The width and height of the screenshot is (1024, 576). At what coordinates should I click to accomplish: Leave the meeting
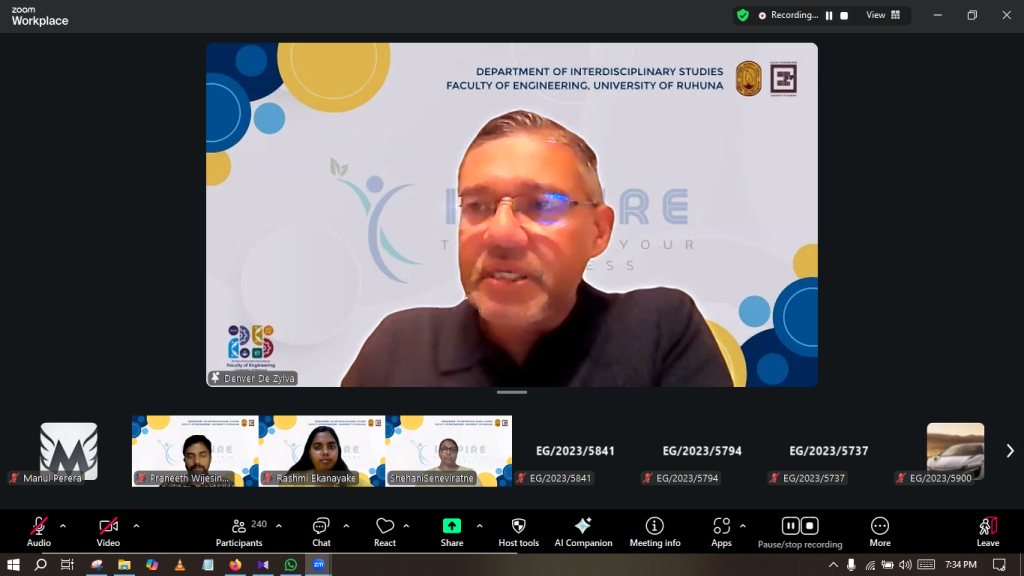coord(987,530)
